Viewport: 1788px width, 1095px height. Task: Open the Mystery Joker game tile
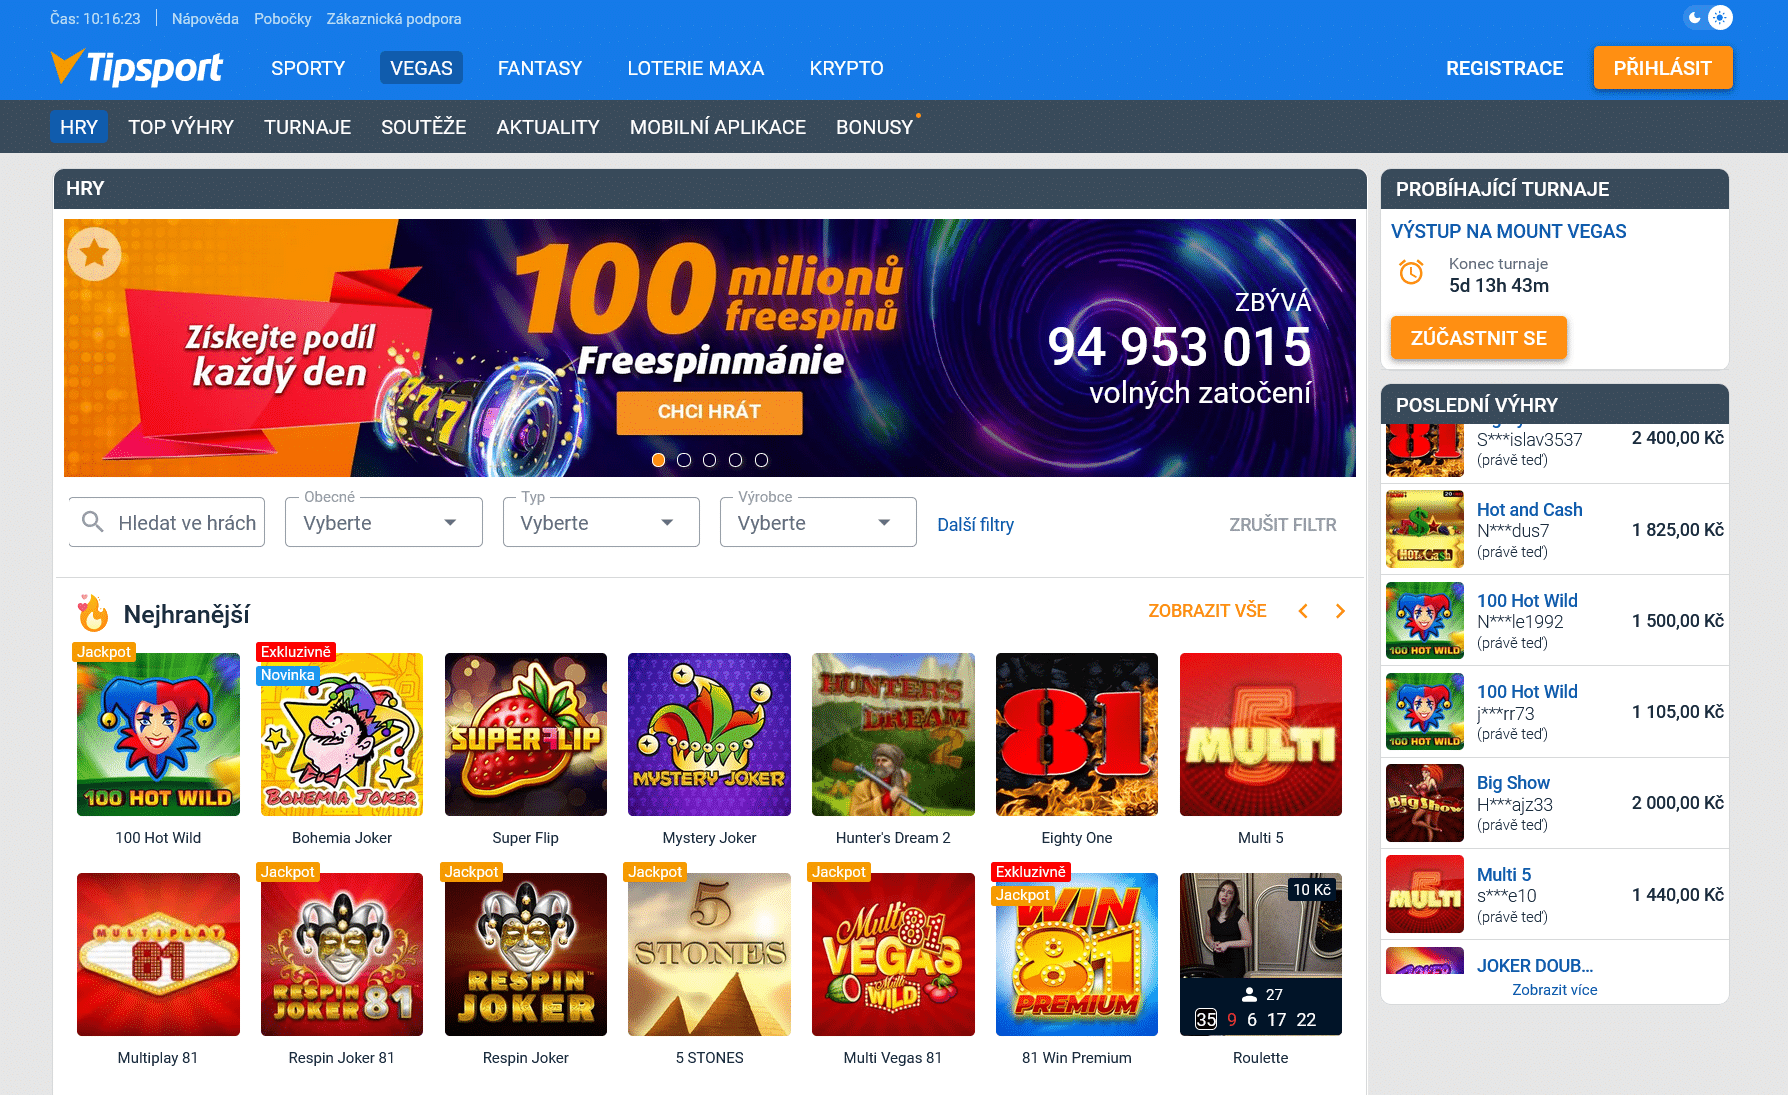709,734
